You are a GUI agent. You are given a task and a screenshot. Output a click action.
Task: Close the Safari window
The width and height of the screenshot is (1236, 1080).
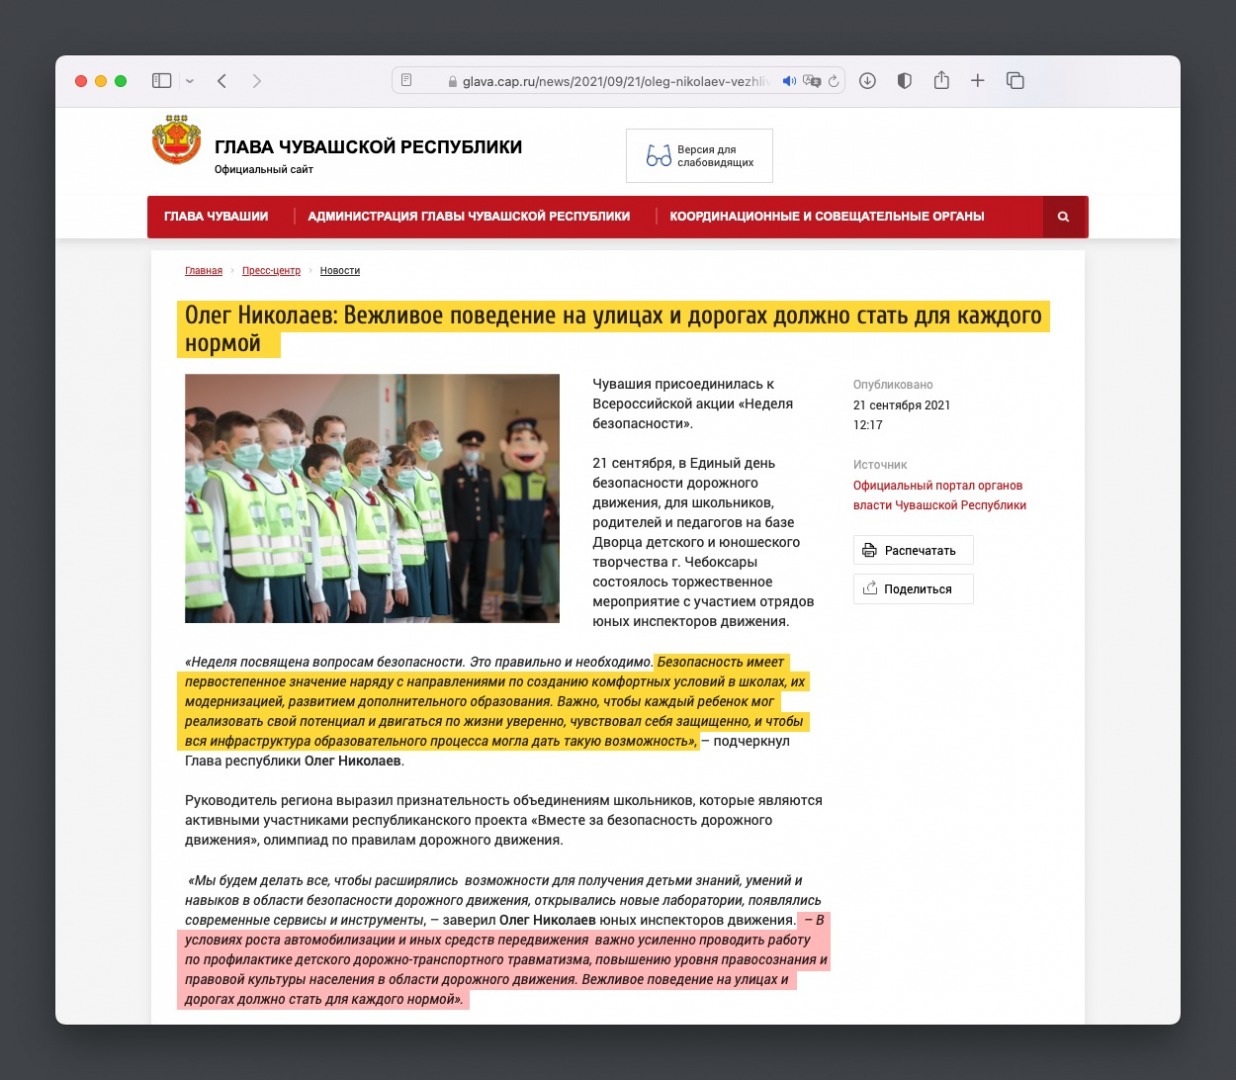(81, 81)
